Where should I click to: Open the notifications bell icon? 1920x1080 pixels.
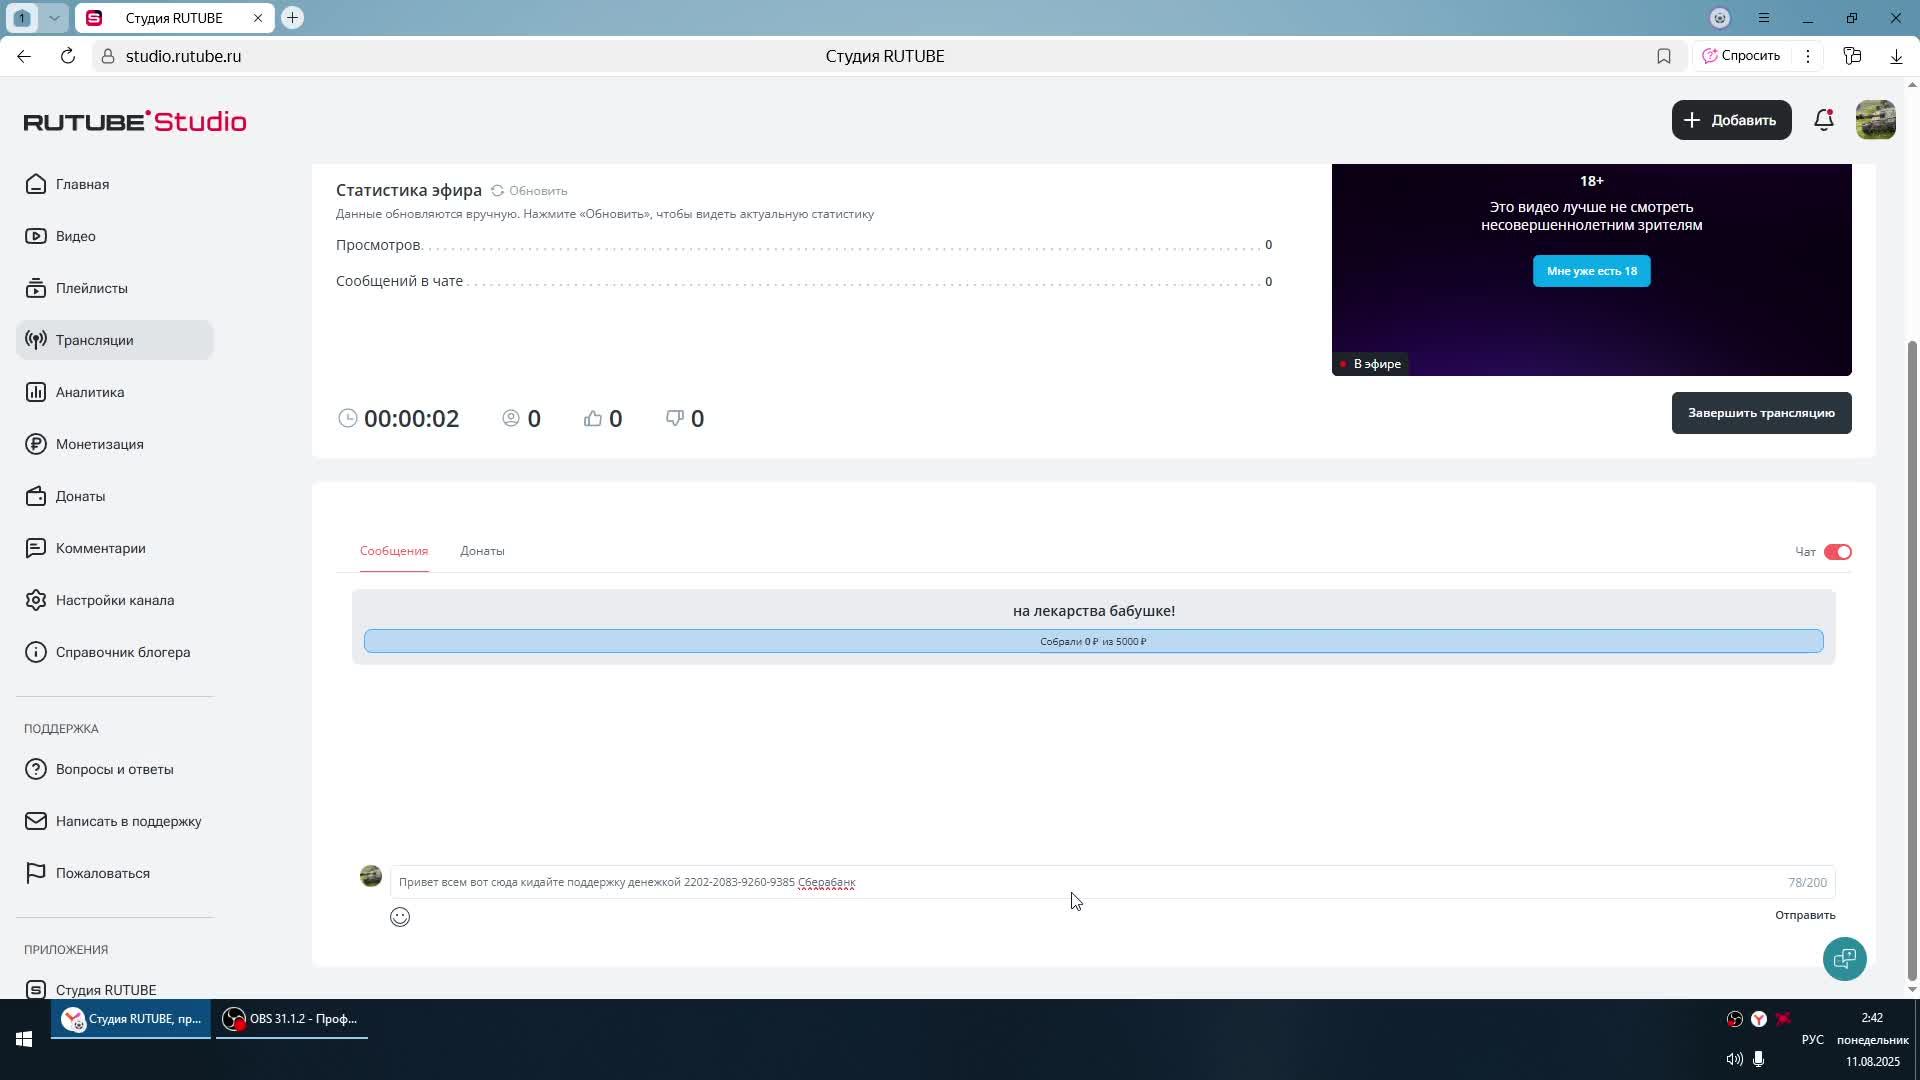coord(1823,120)
